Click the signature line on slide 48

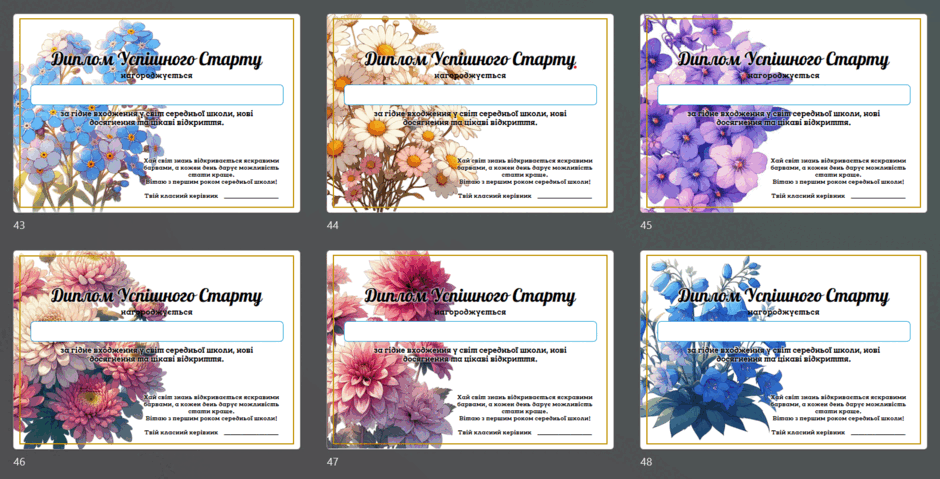(x=878, y=434)
